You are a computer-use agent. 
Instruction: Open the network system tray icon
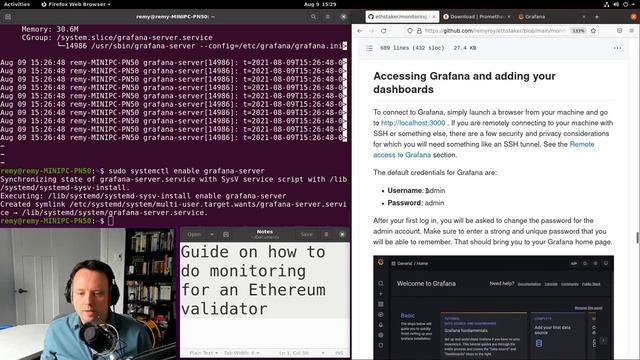tap(607, 4)
